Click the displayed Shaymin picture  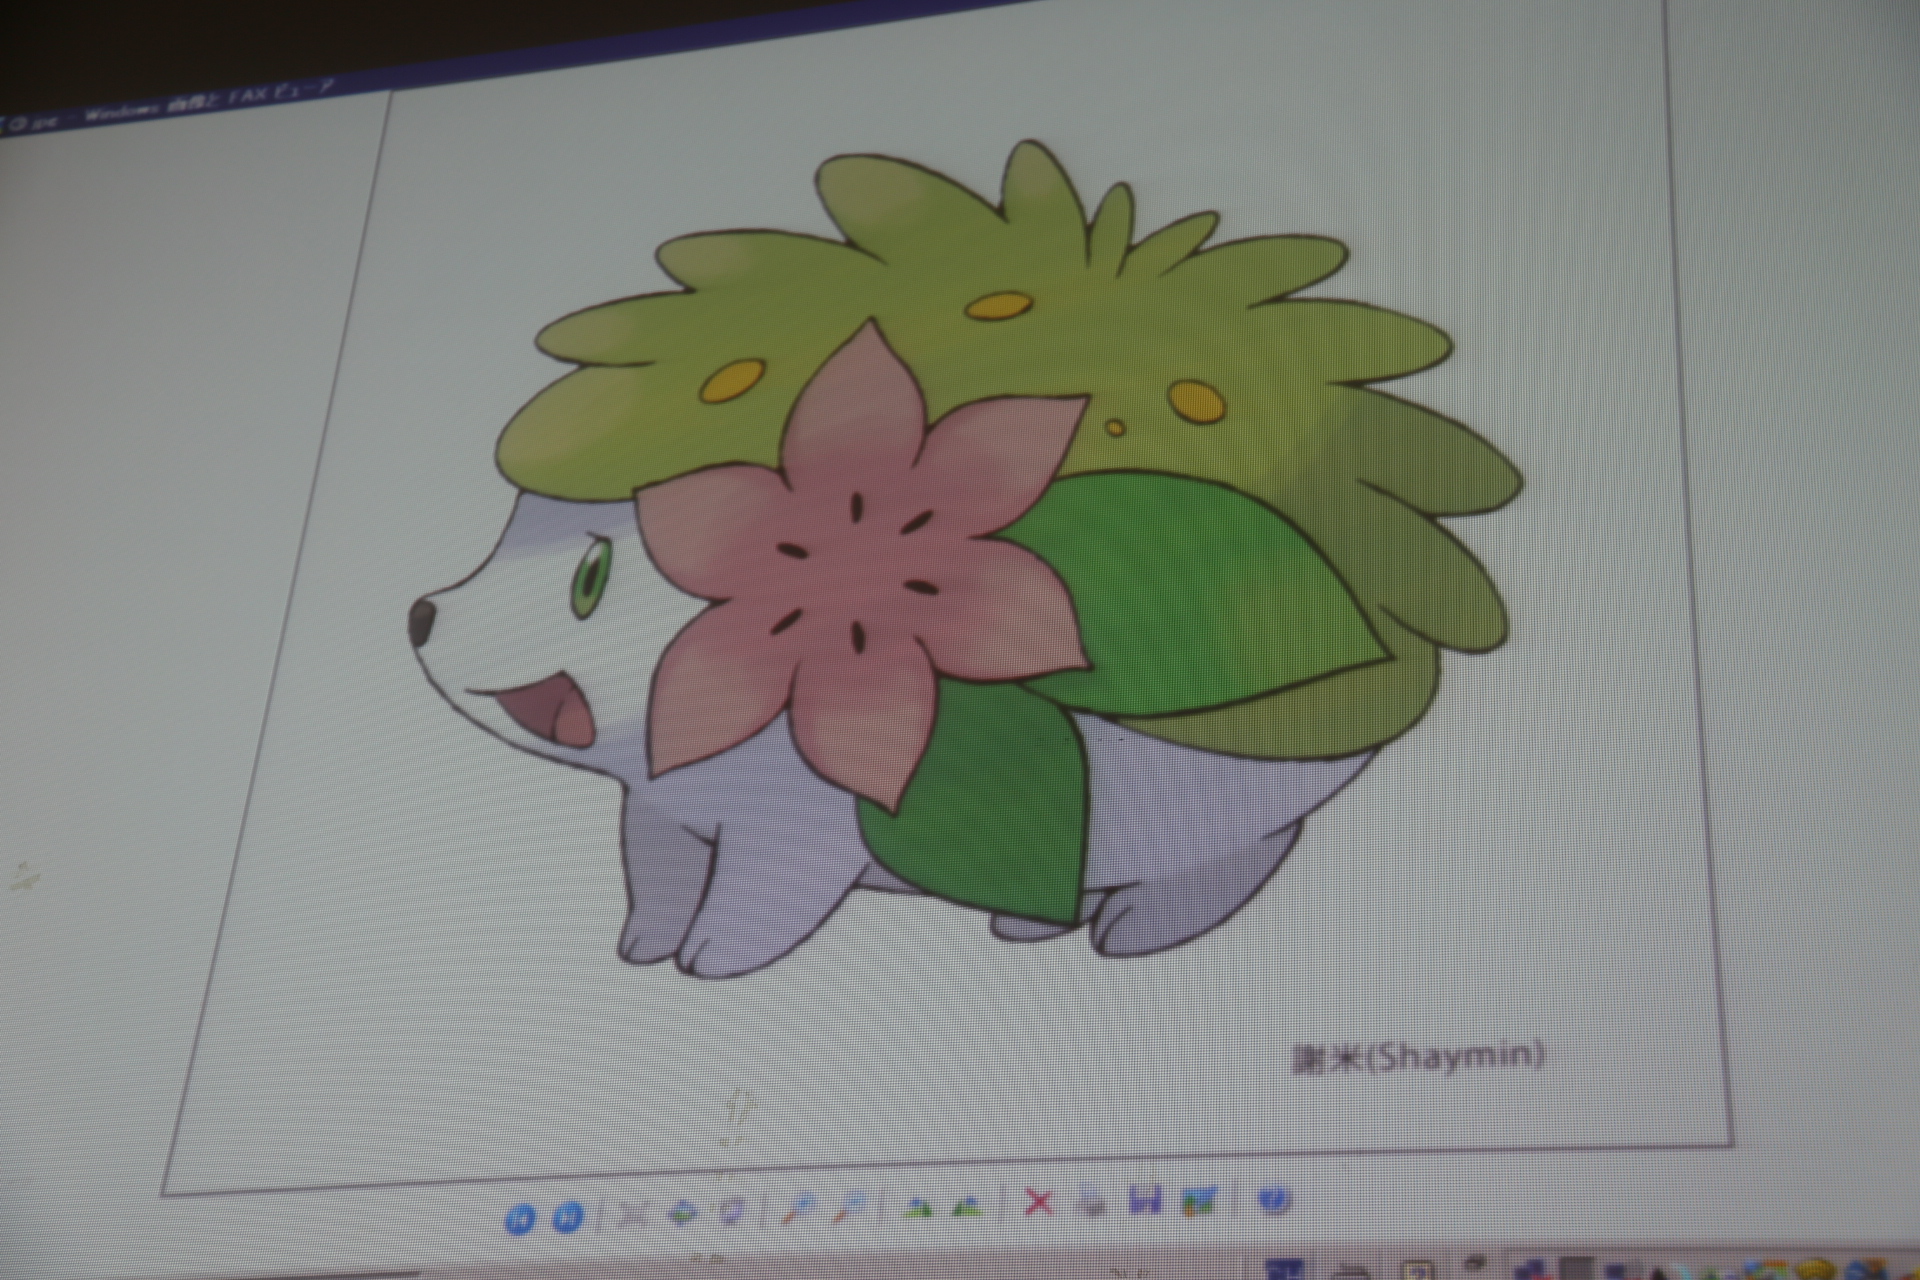(966, 560)
